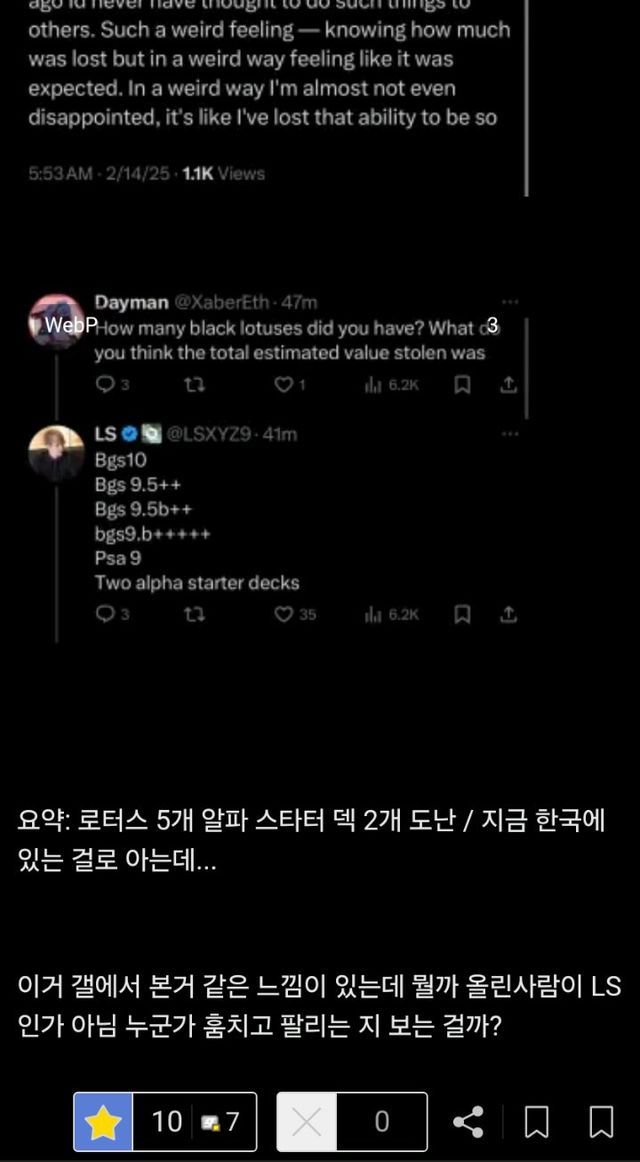
Task: Tap the share icon in bottom bar
Action: (x=468, y=1122)
